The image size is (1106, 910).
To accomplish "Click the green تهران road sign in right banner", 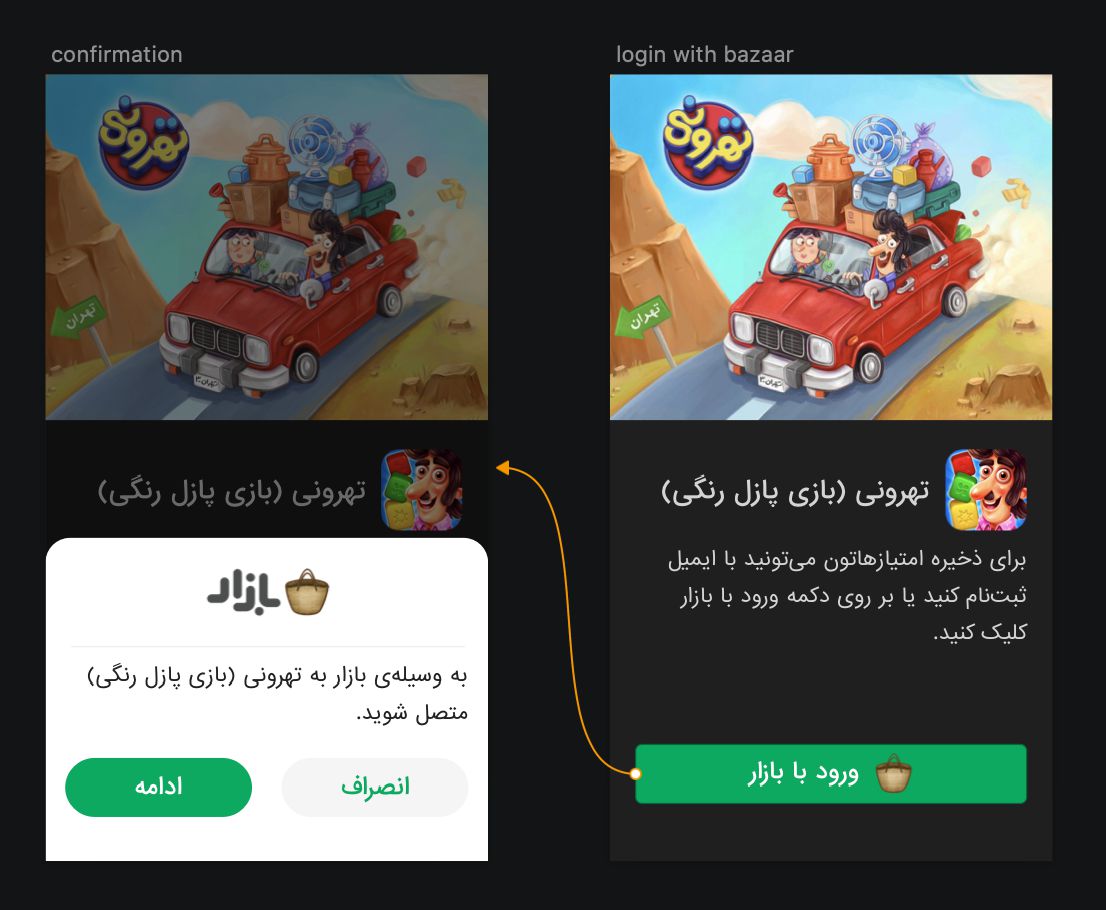I will click(641, 317).
